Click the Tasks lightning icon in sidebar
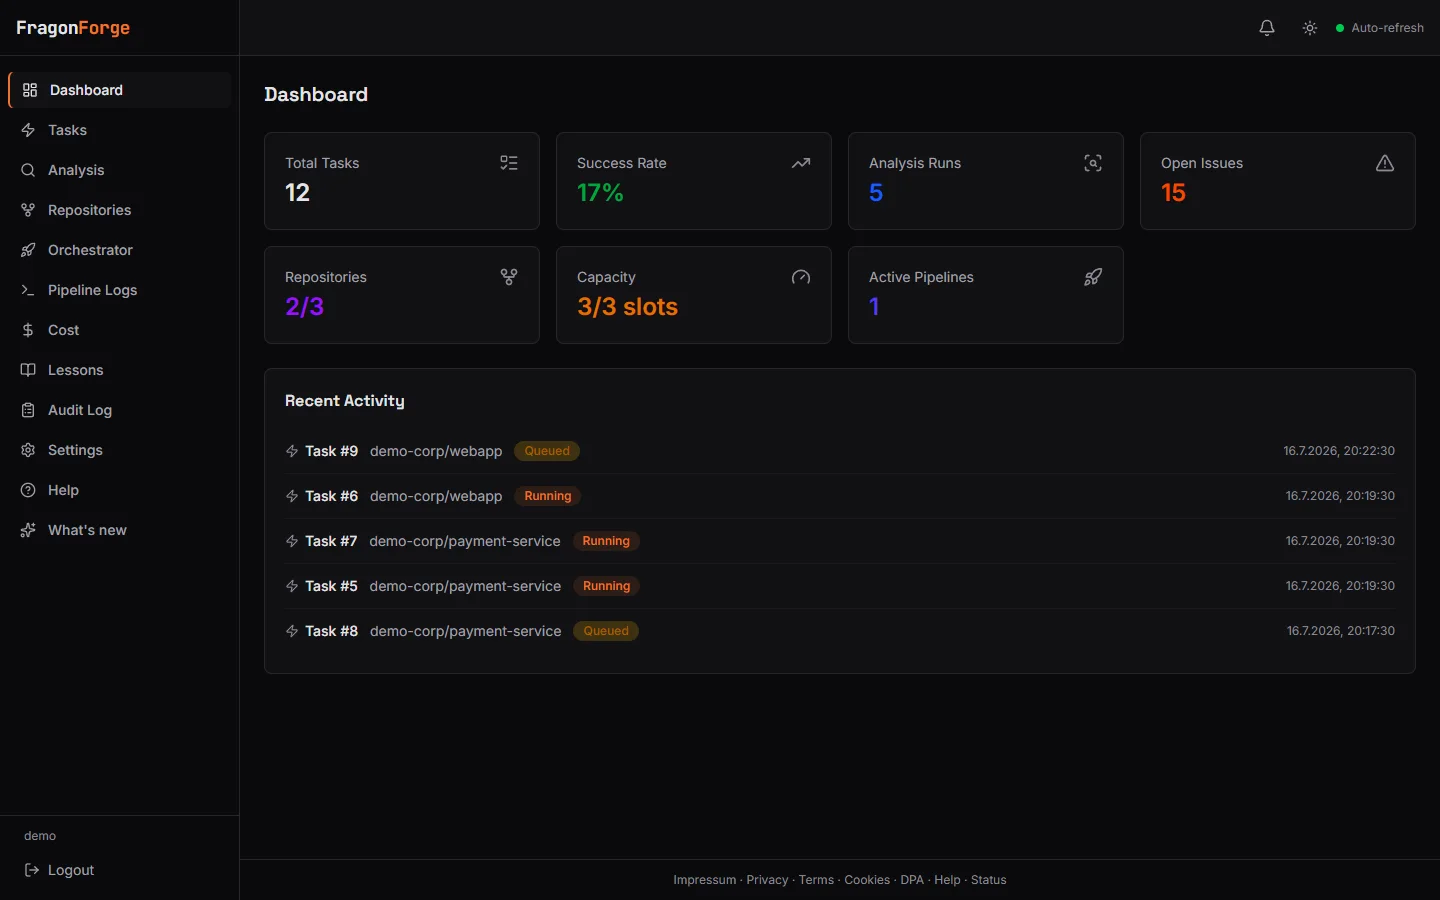The height and width of the screenshot is (900, 1440). click(x=28, y=130)
